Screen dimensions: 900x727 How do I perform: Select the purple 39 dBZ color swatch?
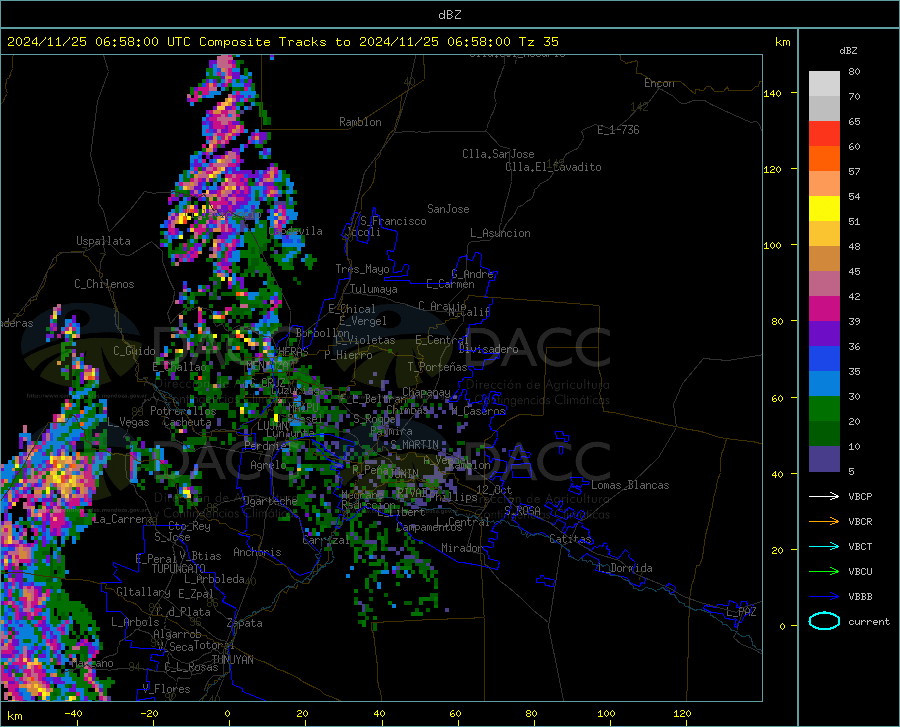click(824, 334)
